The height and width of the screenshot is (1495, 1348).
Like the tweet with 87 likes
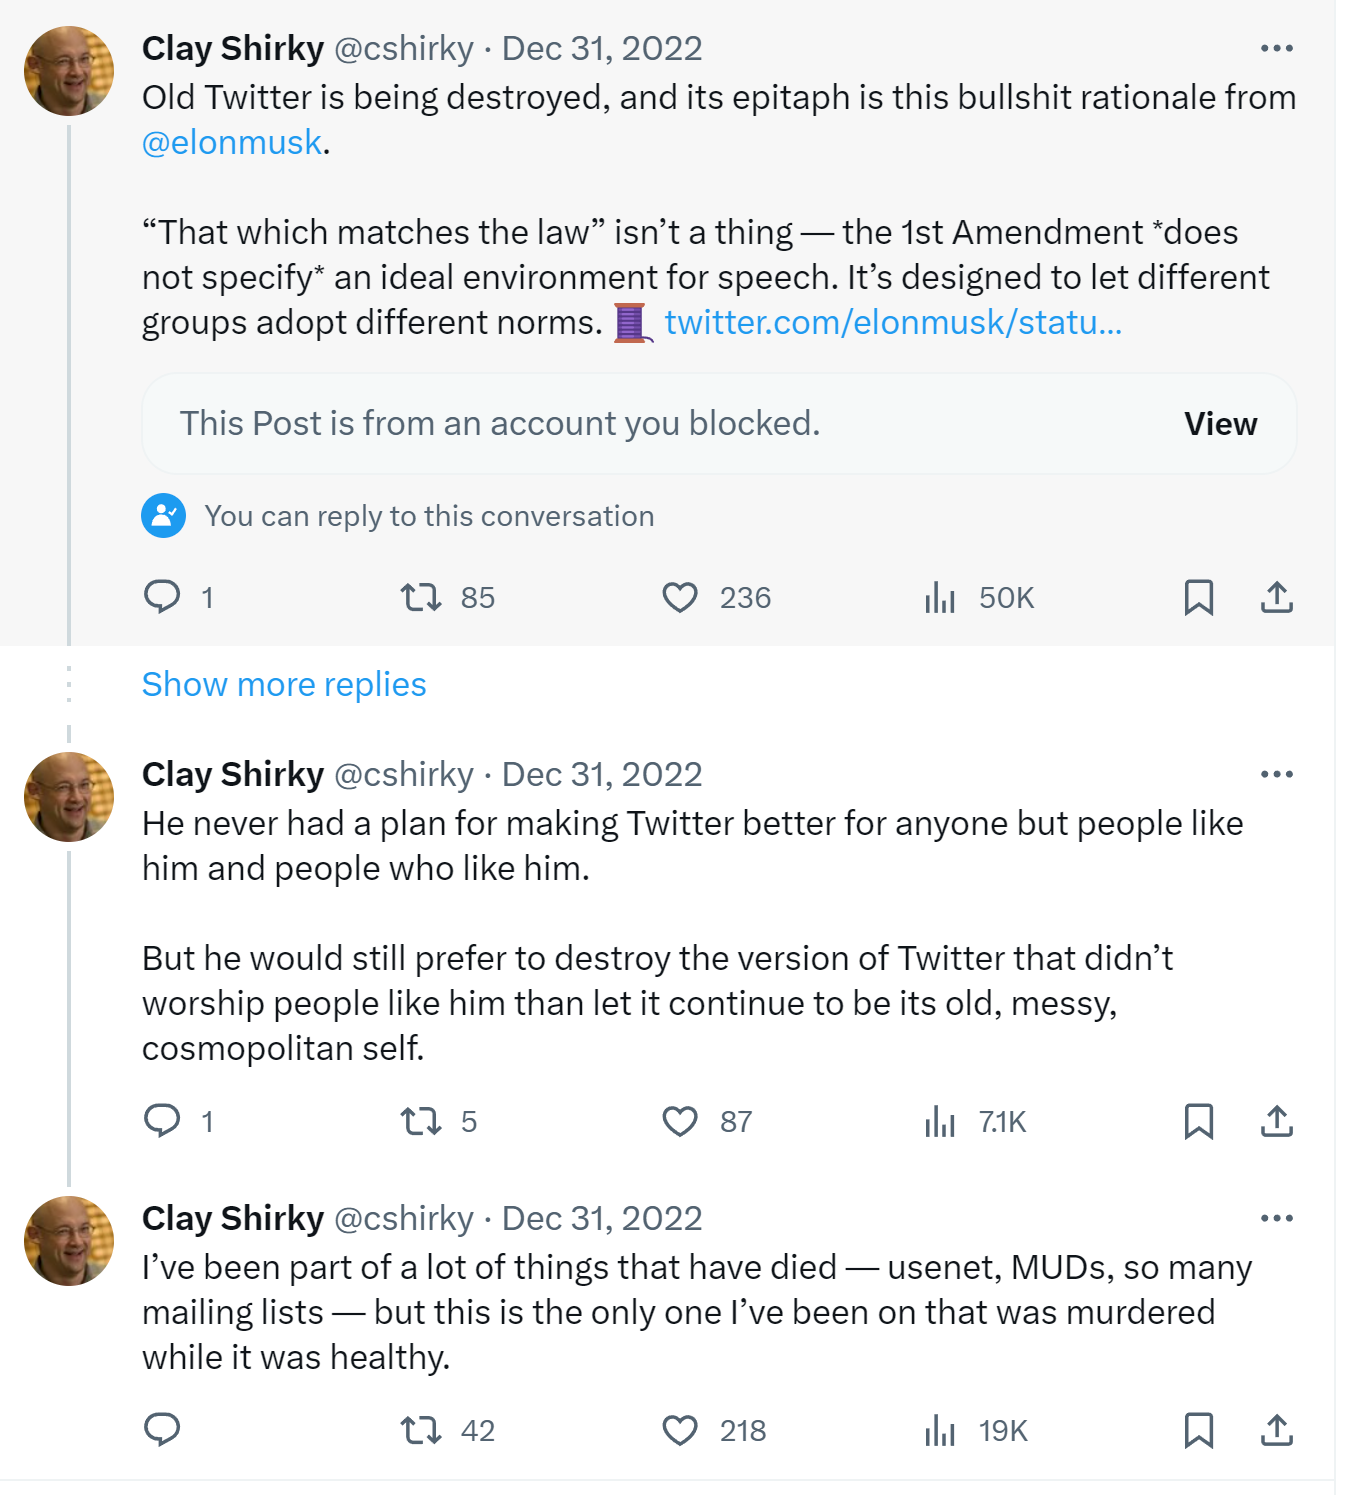pyautogui.click(x=680, y=1121)
